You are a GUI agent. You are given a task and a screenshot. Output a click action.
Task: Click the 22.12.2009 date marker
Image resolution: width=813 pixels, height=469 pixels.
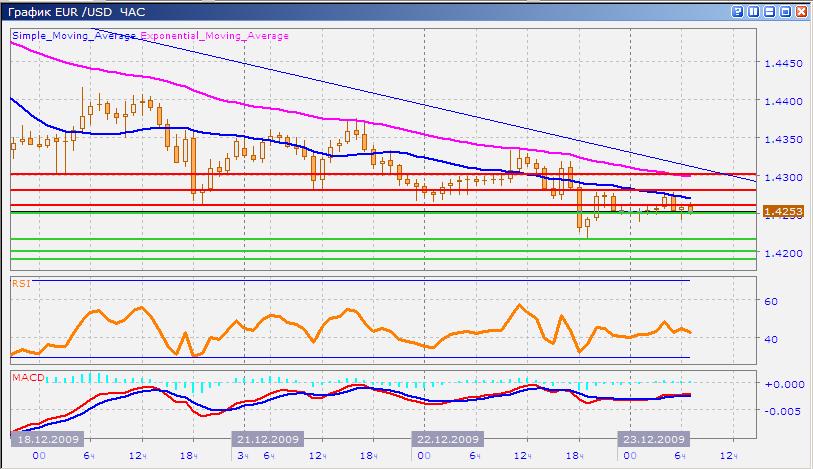coord(447,439)
